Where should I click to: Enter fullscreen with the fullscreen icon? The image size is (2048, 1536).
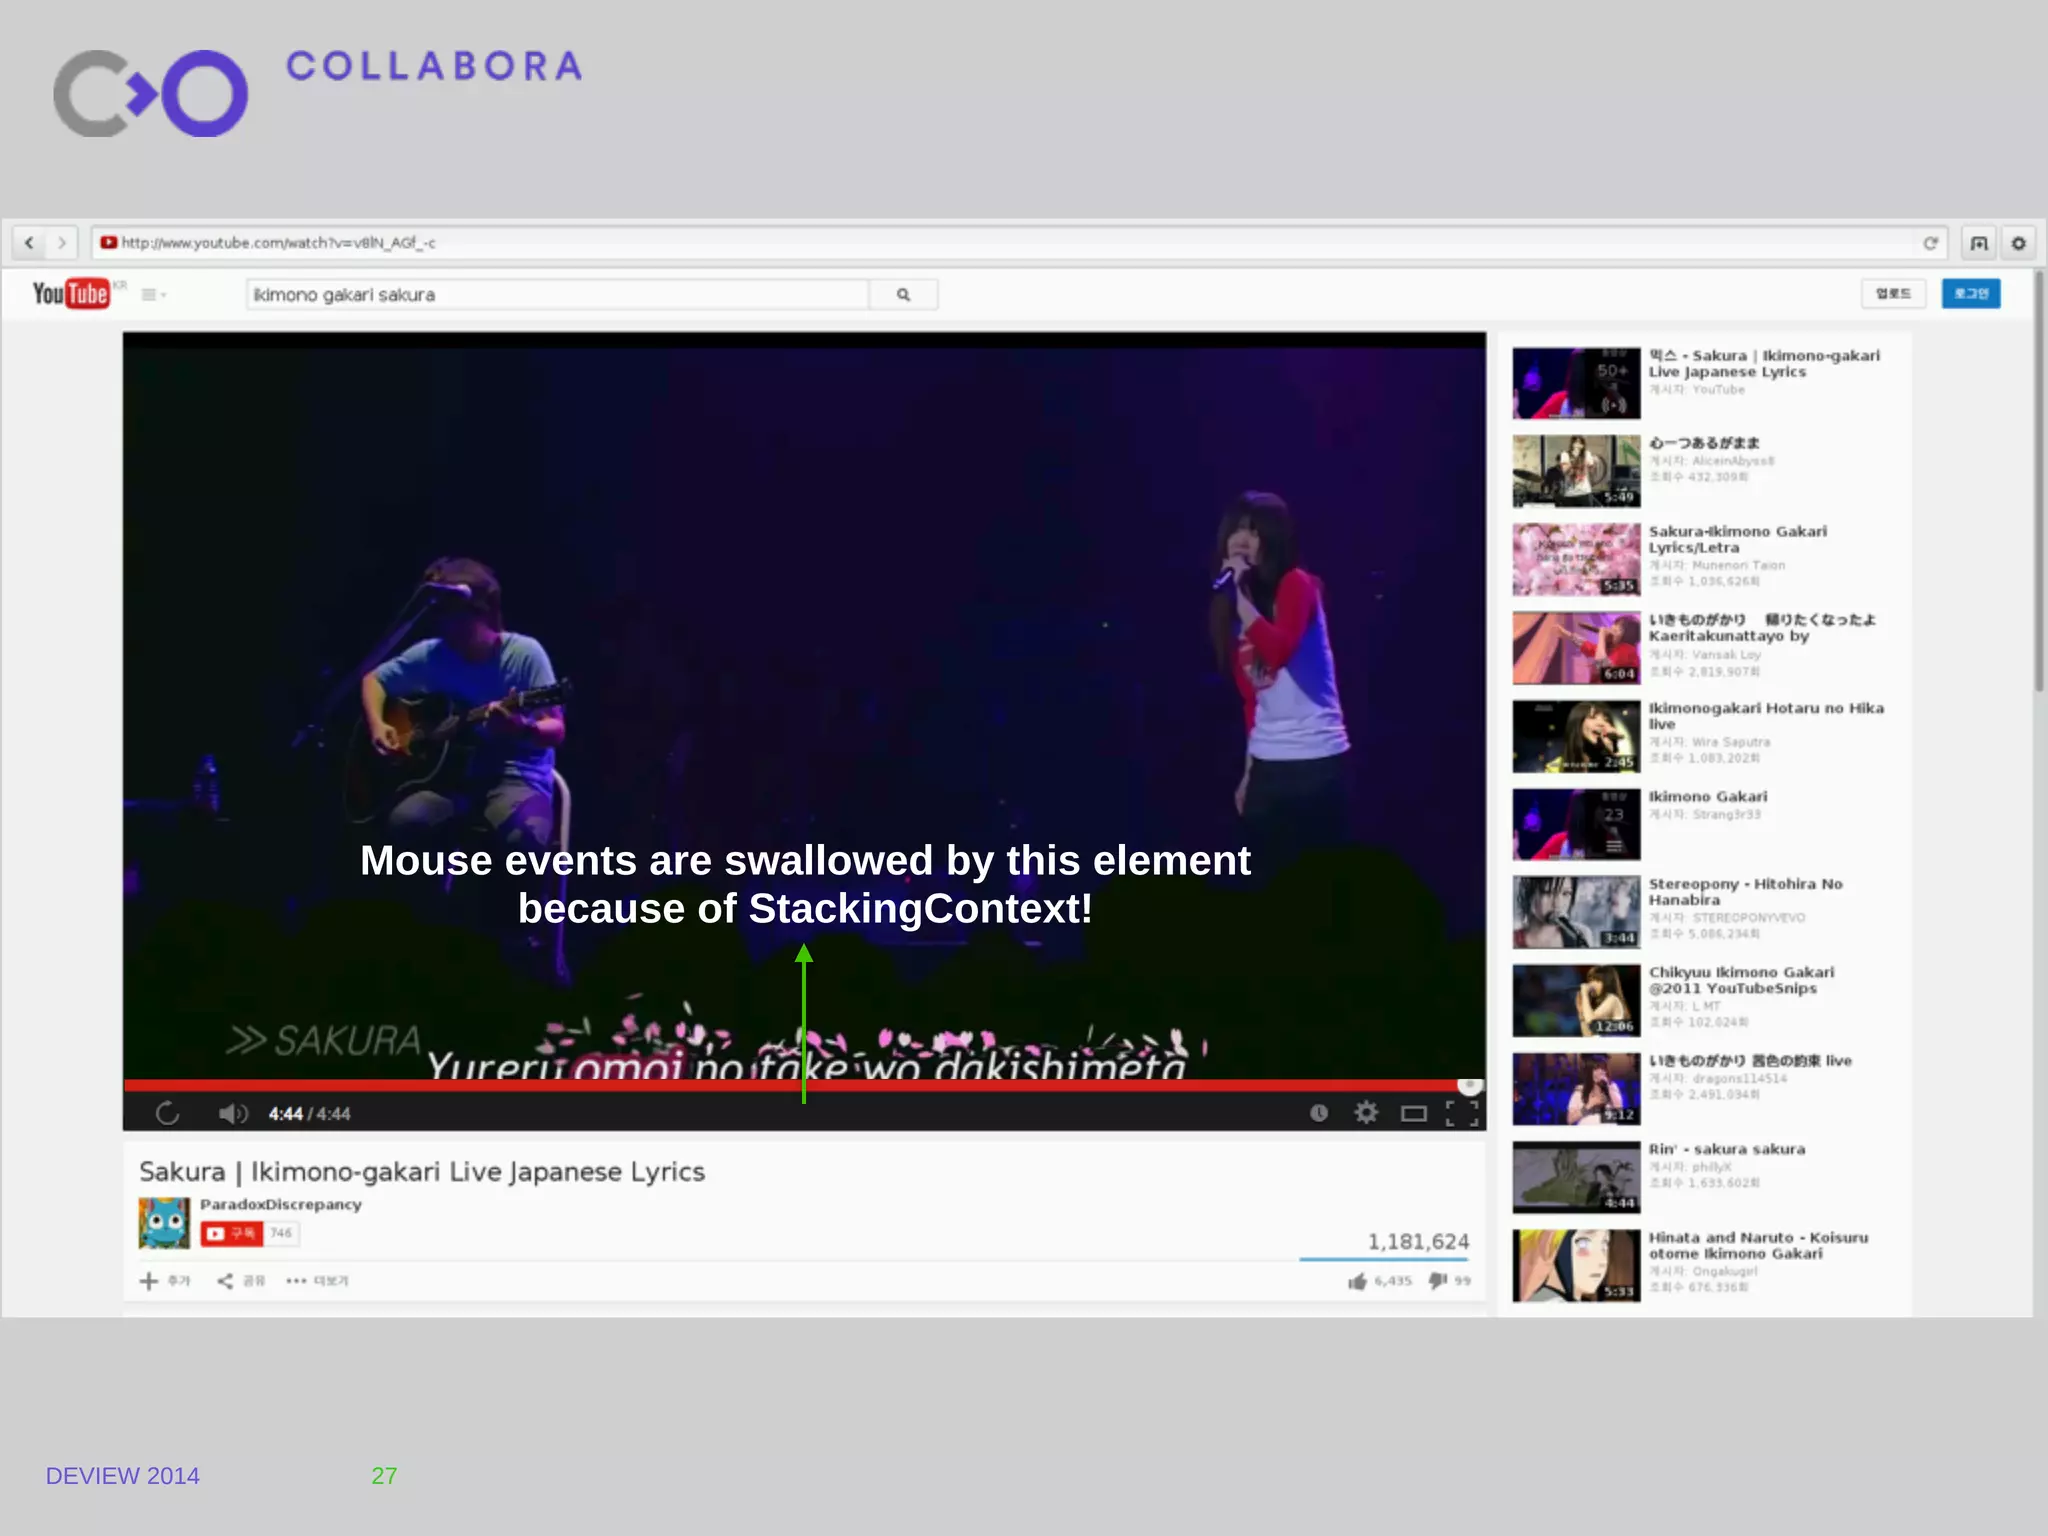coord(1462,1113)
